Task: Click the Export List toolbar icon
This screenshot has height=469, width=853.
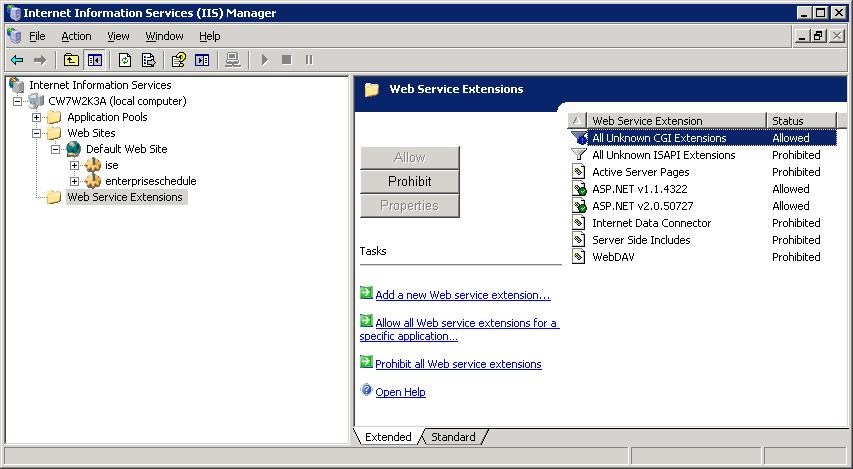Action: tap(148, 60)
